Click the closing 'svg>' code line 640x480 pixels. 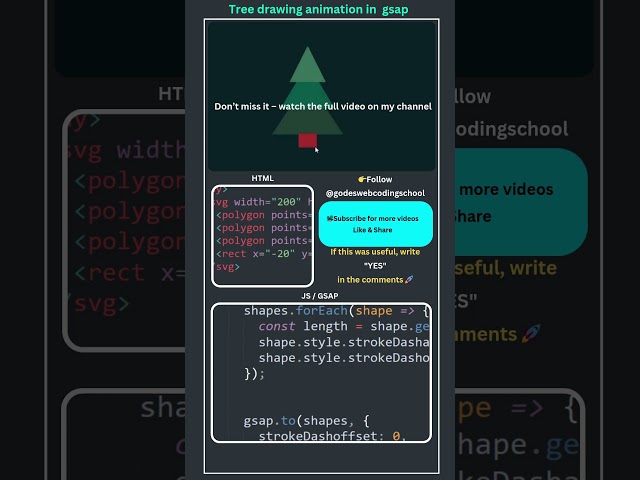click(x=227, y=267)
